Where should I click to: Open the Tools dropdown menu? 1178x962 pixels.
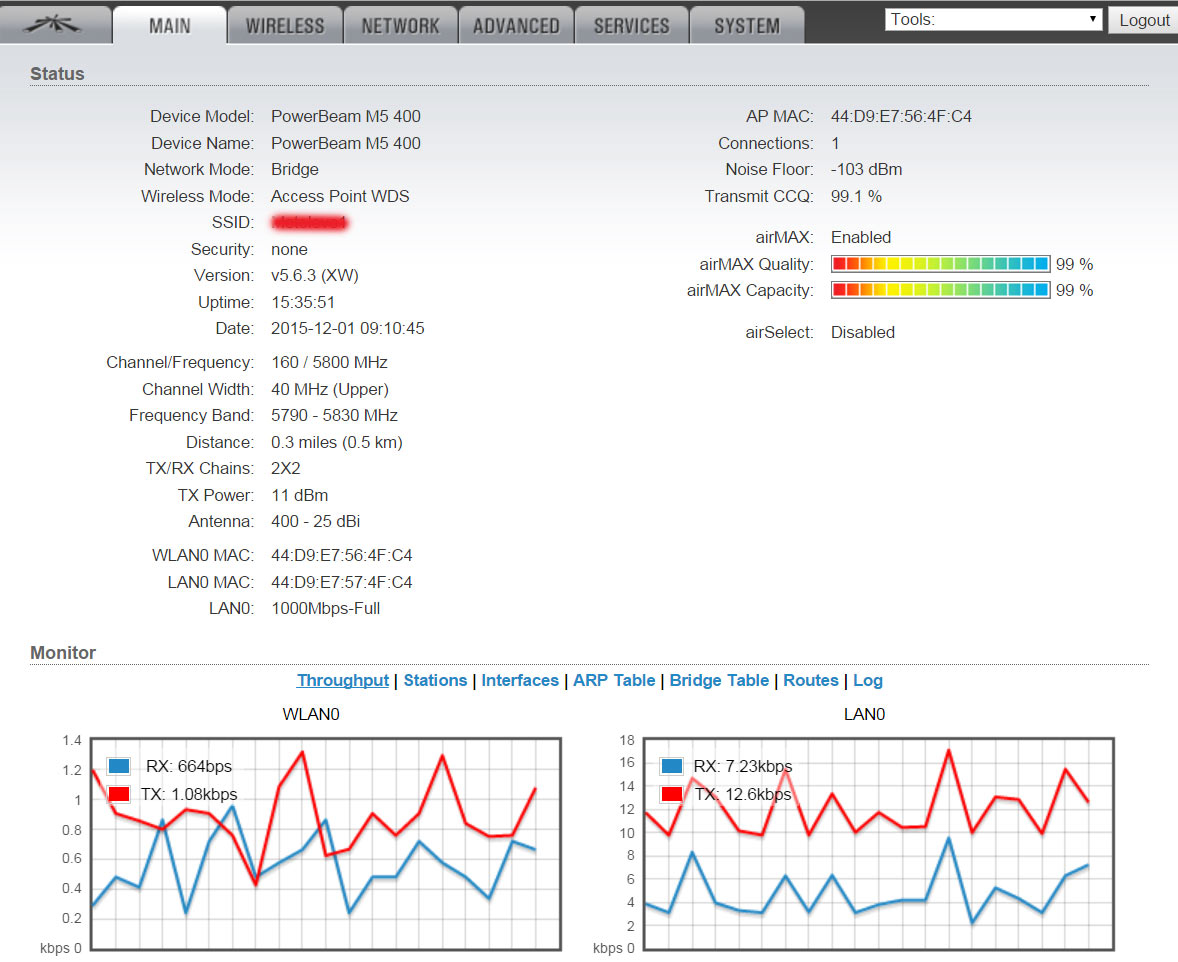click(x=992, y=19)
